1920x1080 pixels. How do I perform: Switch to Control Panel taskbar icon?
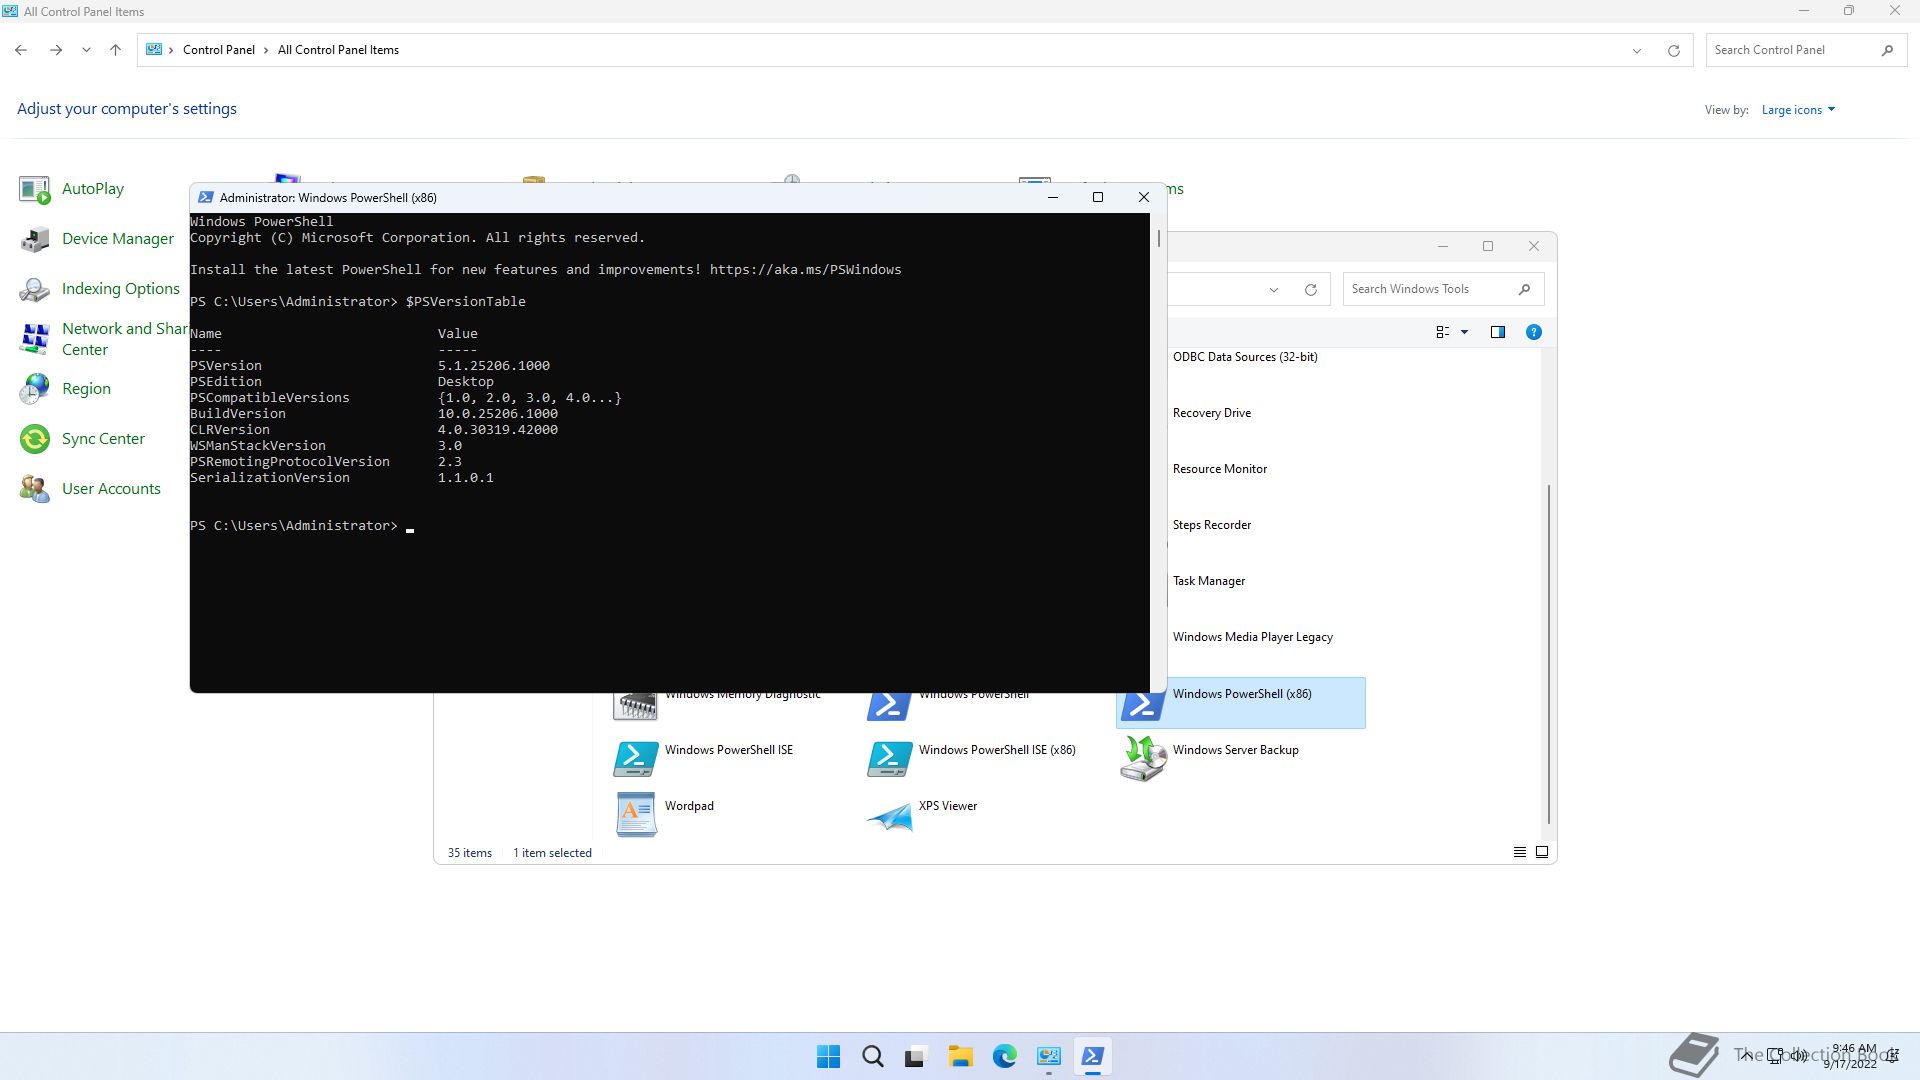(x=1048, y=1056)
